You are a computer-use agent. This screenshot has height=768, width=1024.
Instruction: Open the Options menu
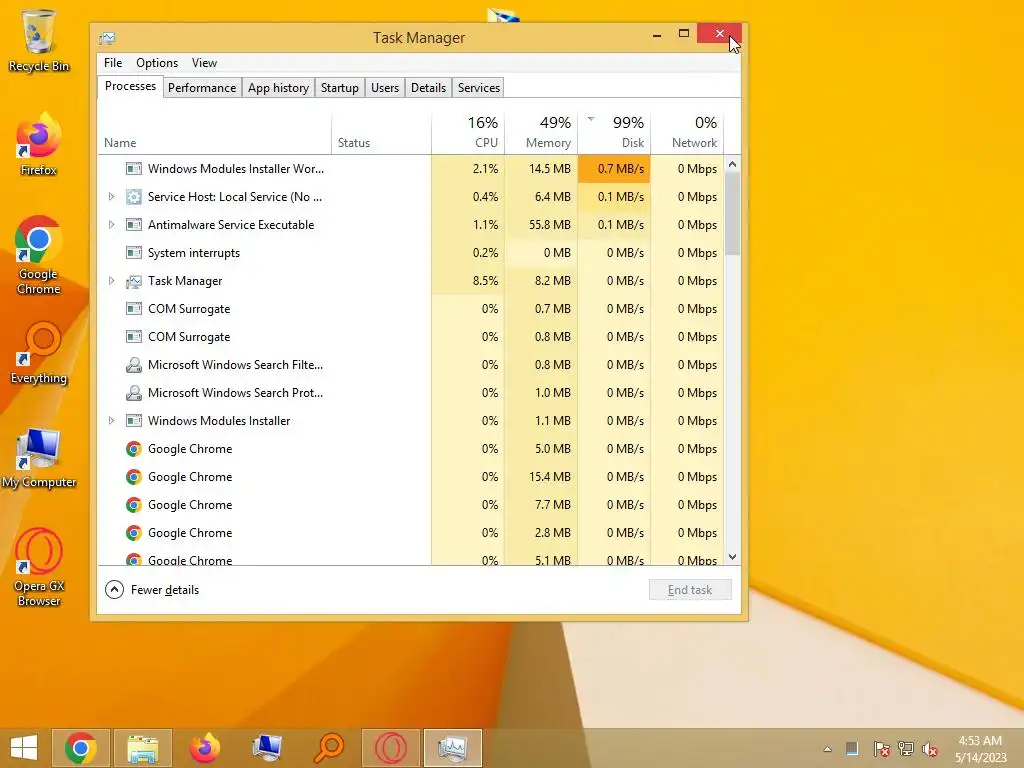point(157,63)
